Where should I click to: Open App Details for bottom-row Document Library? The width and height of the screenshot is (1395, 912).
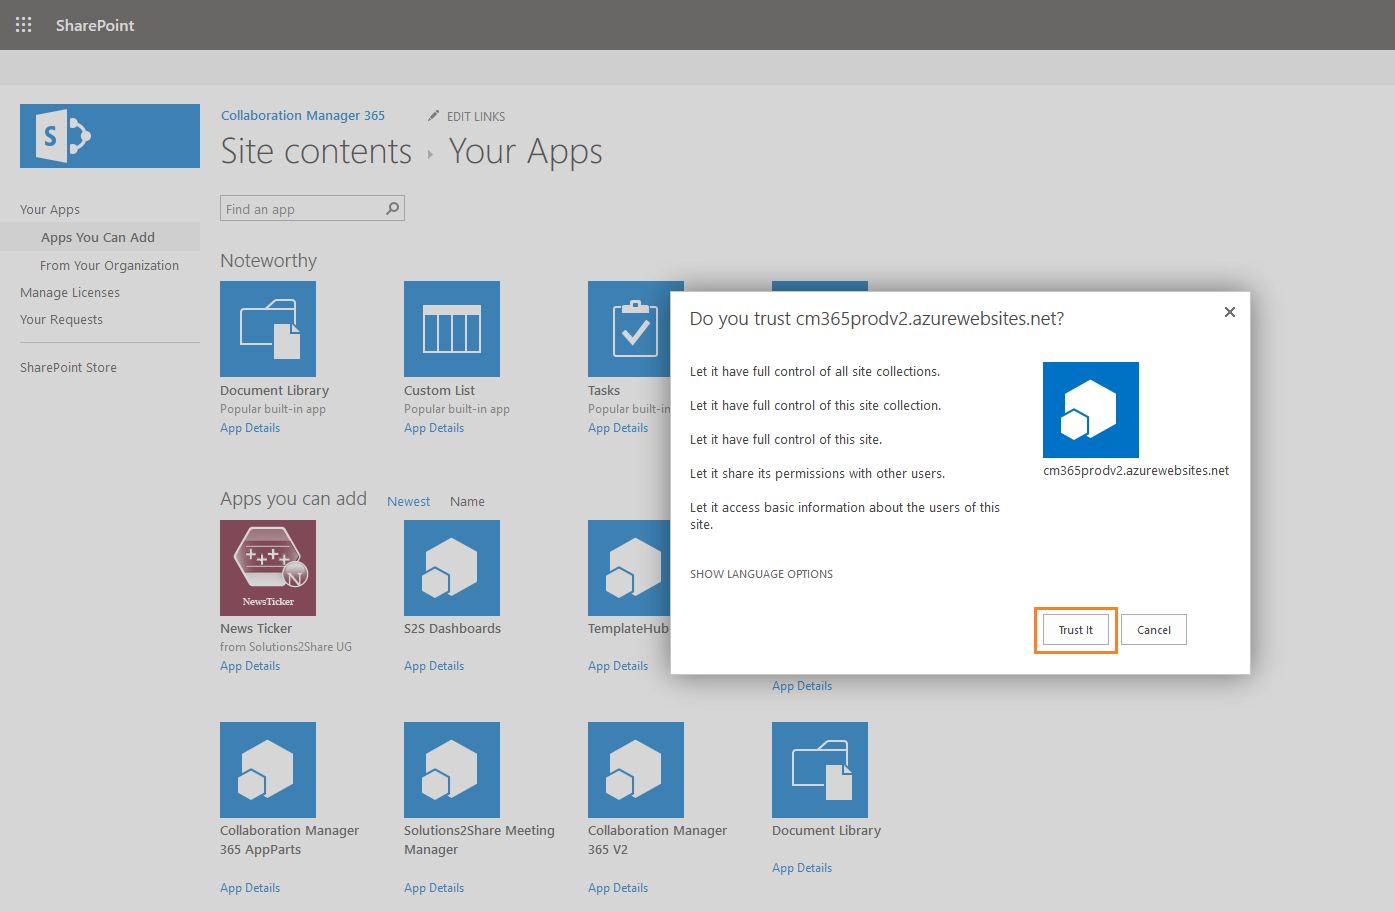pos(802,868)
